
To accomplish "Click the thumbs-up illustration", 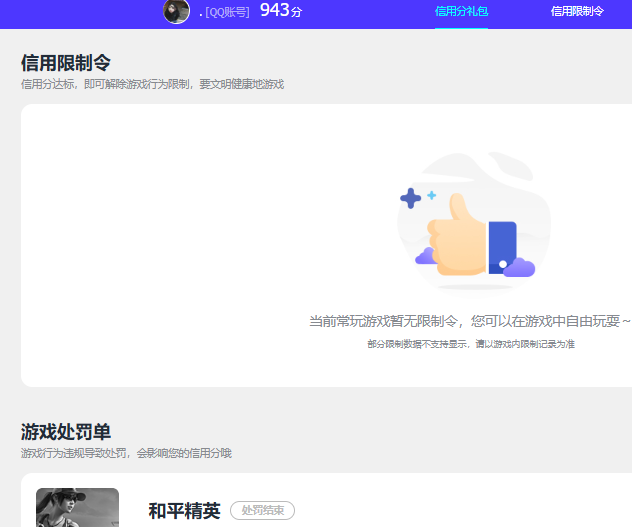I will pos(474,223).
